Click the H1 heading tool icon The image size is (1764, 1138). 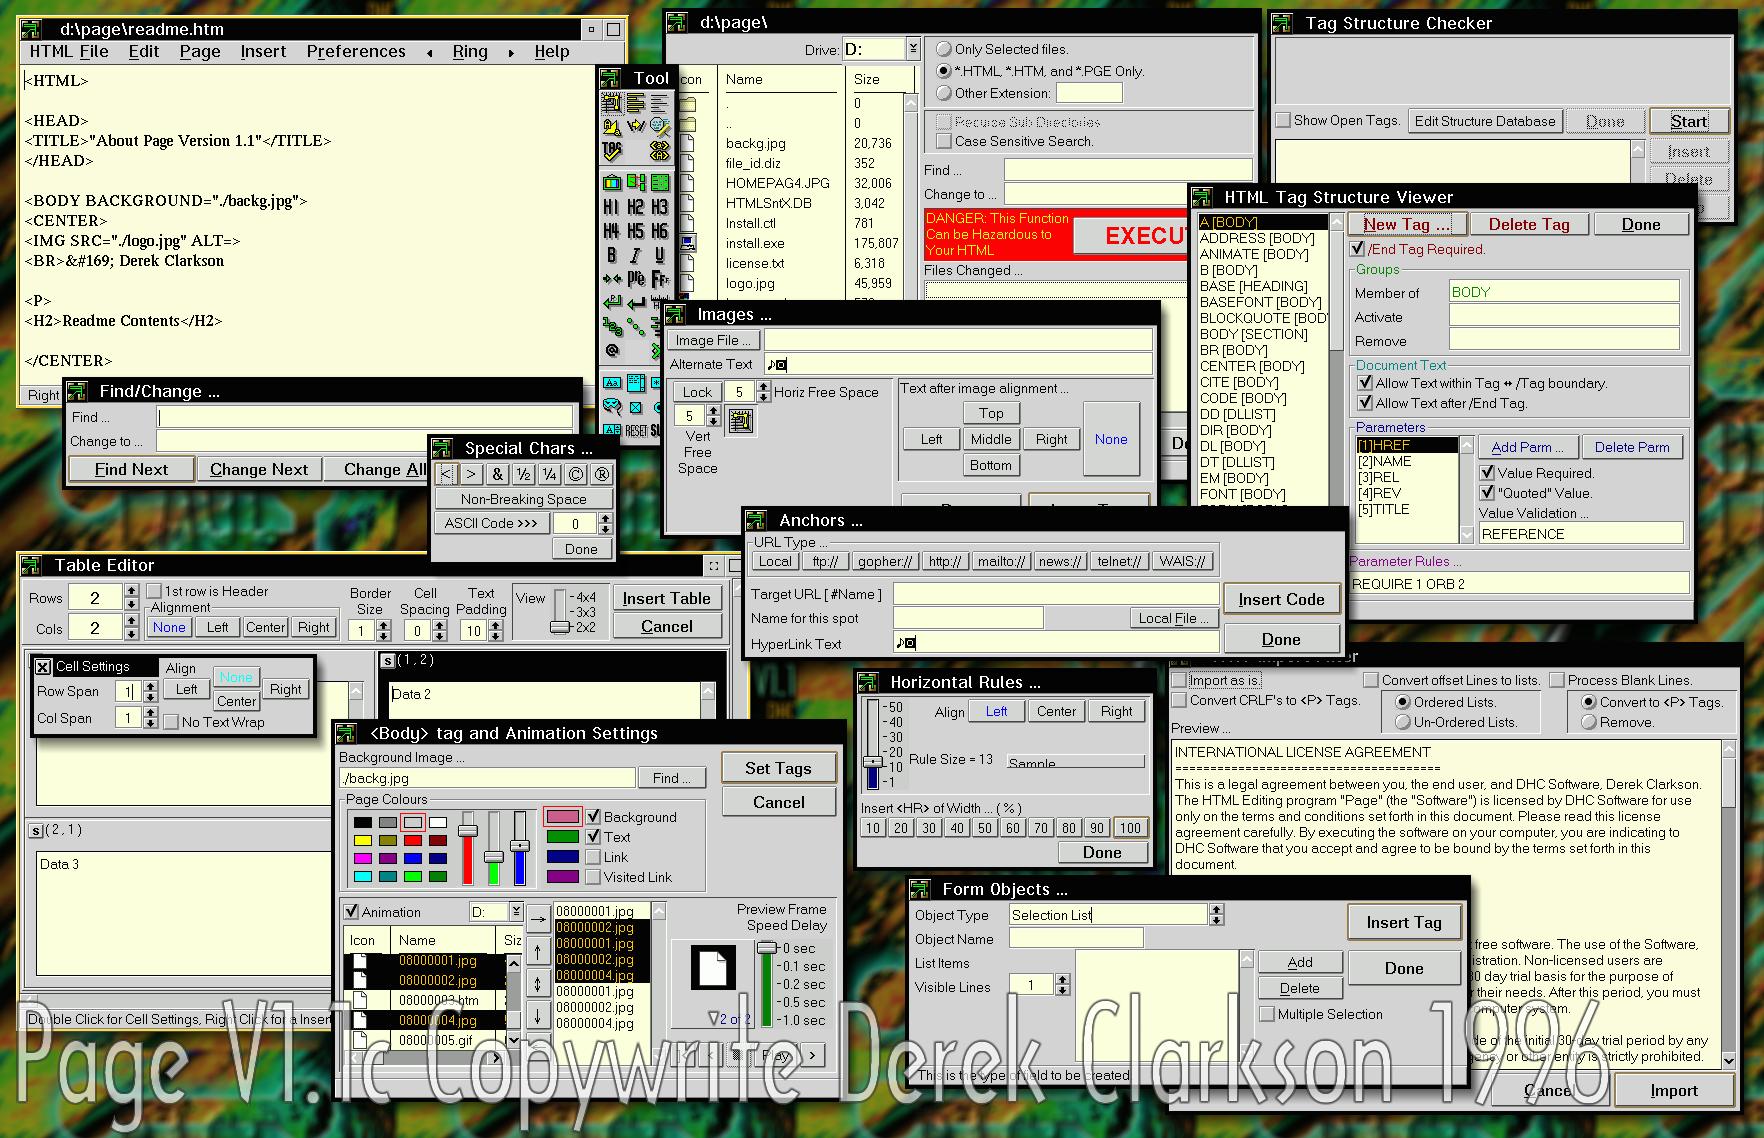[x=611, y=207]
